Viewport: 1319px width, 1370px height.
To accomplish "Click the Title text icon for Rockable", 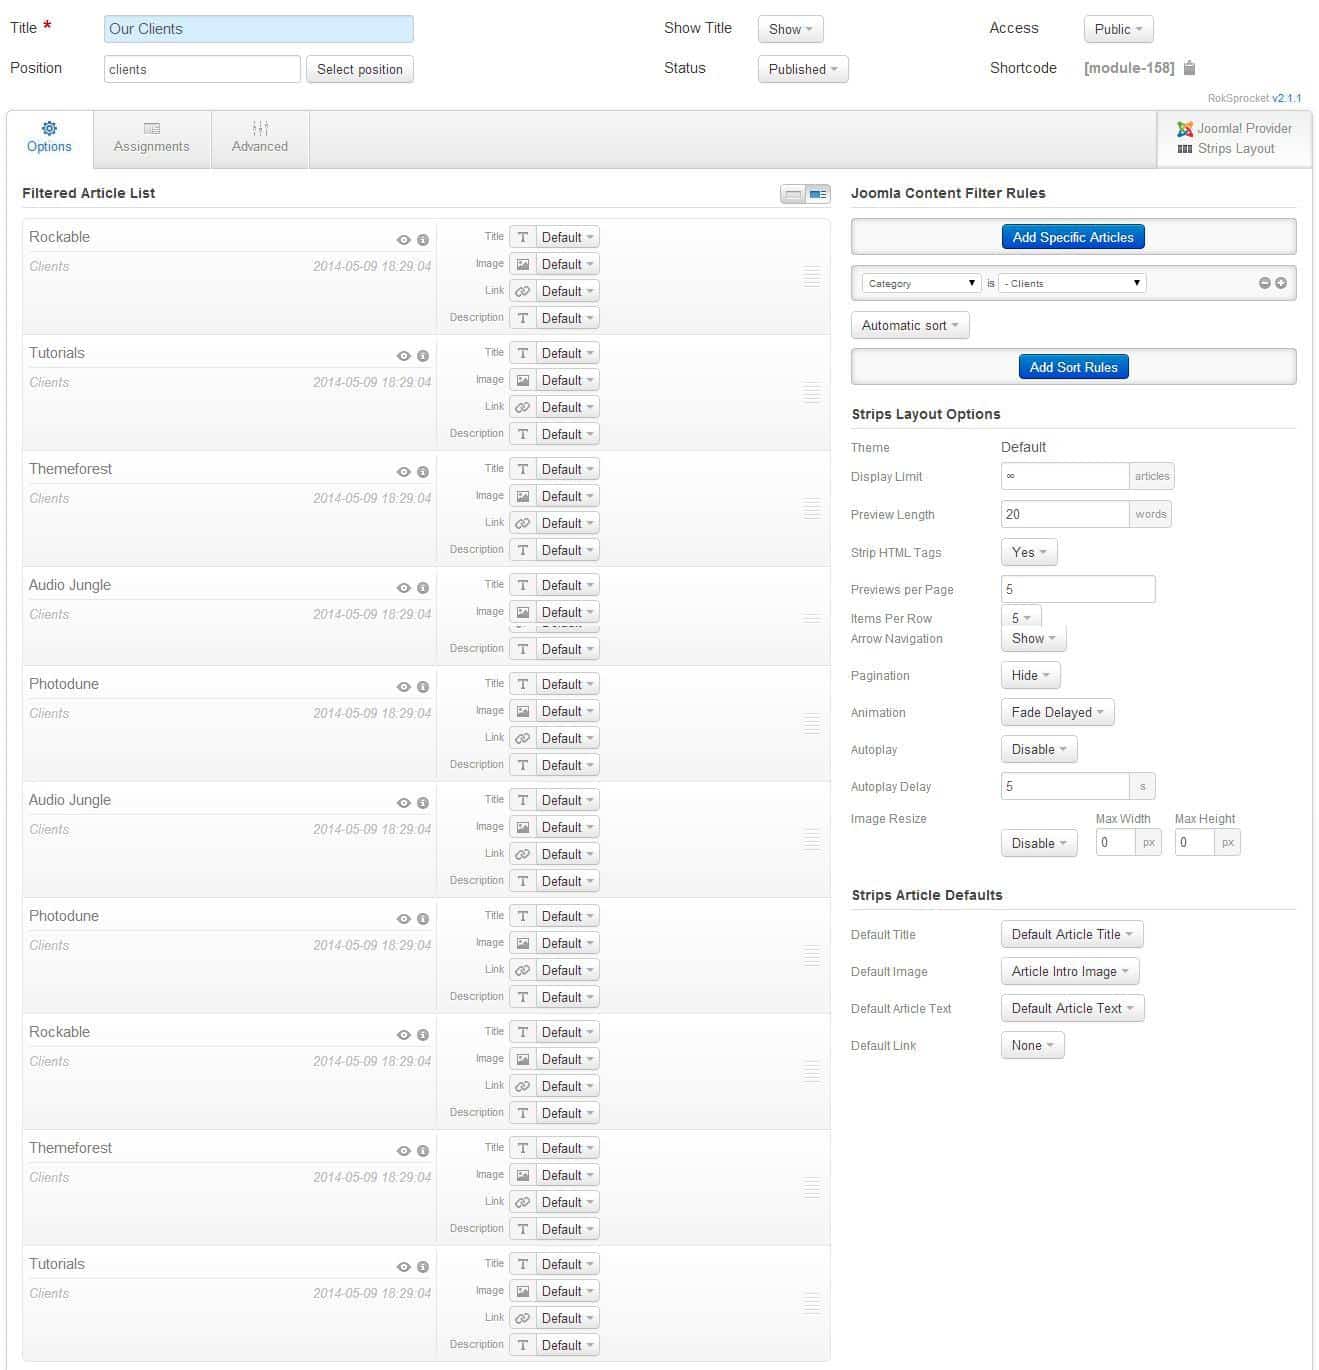I will (x=522, y=237).
